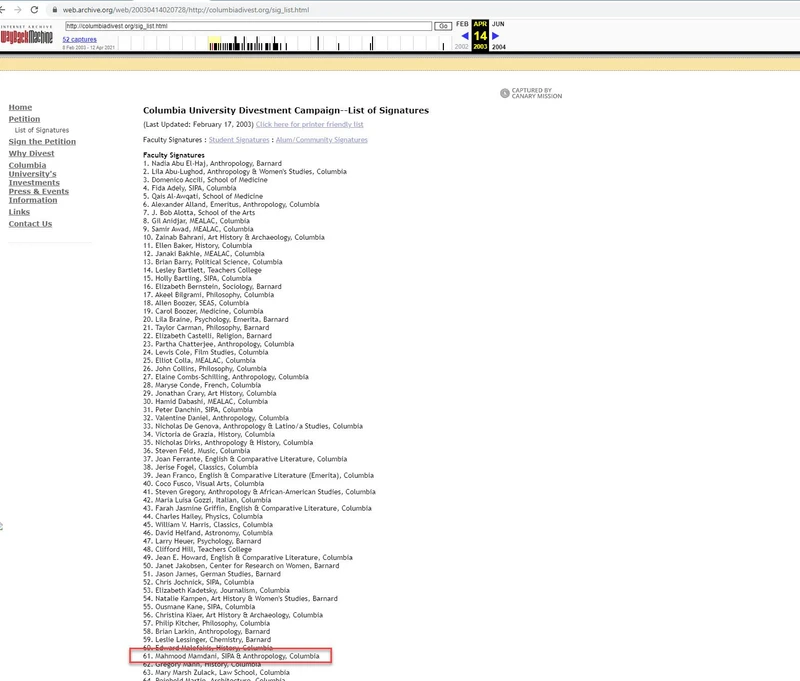Click signature '20. Lila Braine, Psychology, Emerita'
Viewport: 800px width, 681px height.
215,319
